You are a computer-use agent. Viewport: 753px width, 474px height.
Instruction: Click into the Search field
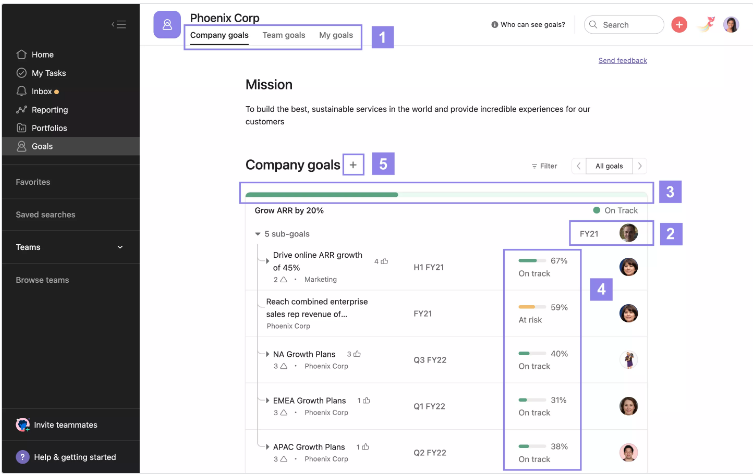(624, 25)
